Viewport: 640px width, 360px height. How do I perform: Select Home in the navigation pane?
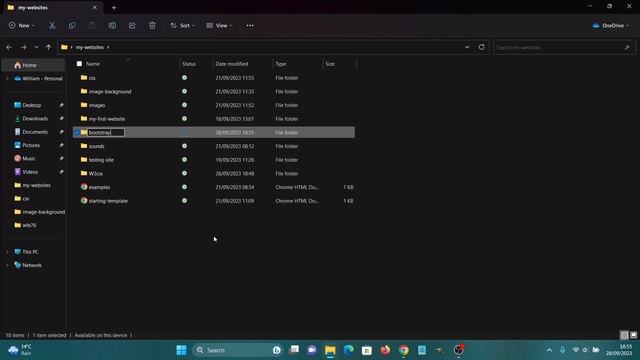click(33, 65)
